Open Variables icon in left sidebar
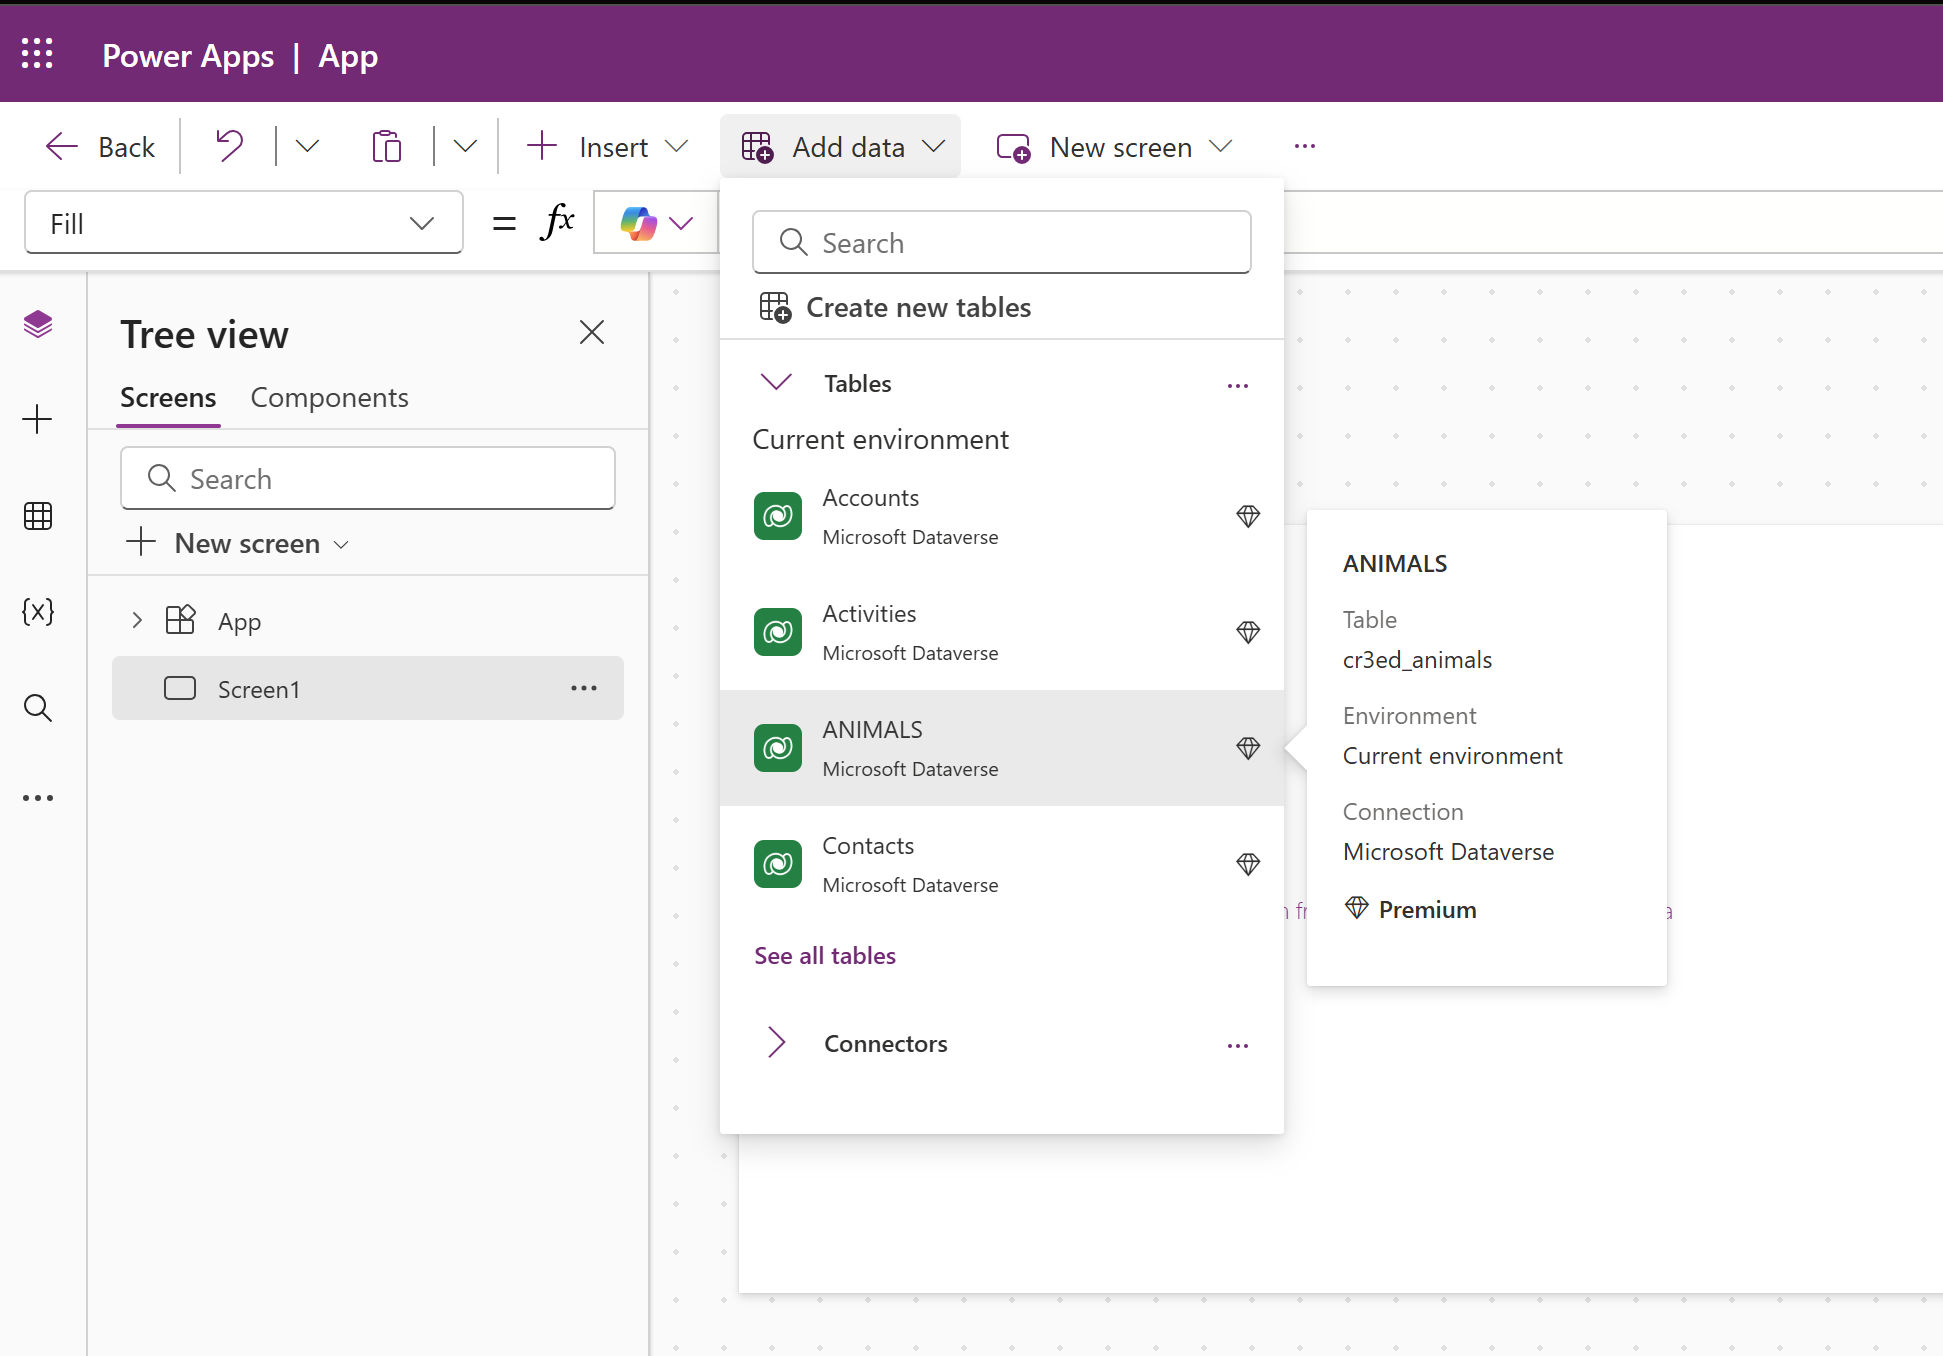 pos(38,611)
